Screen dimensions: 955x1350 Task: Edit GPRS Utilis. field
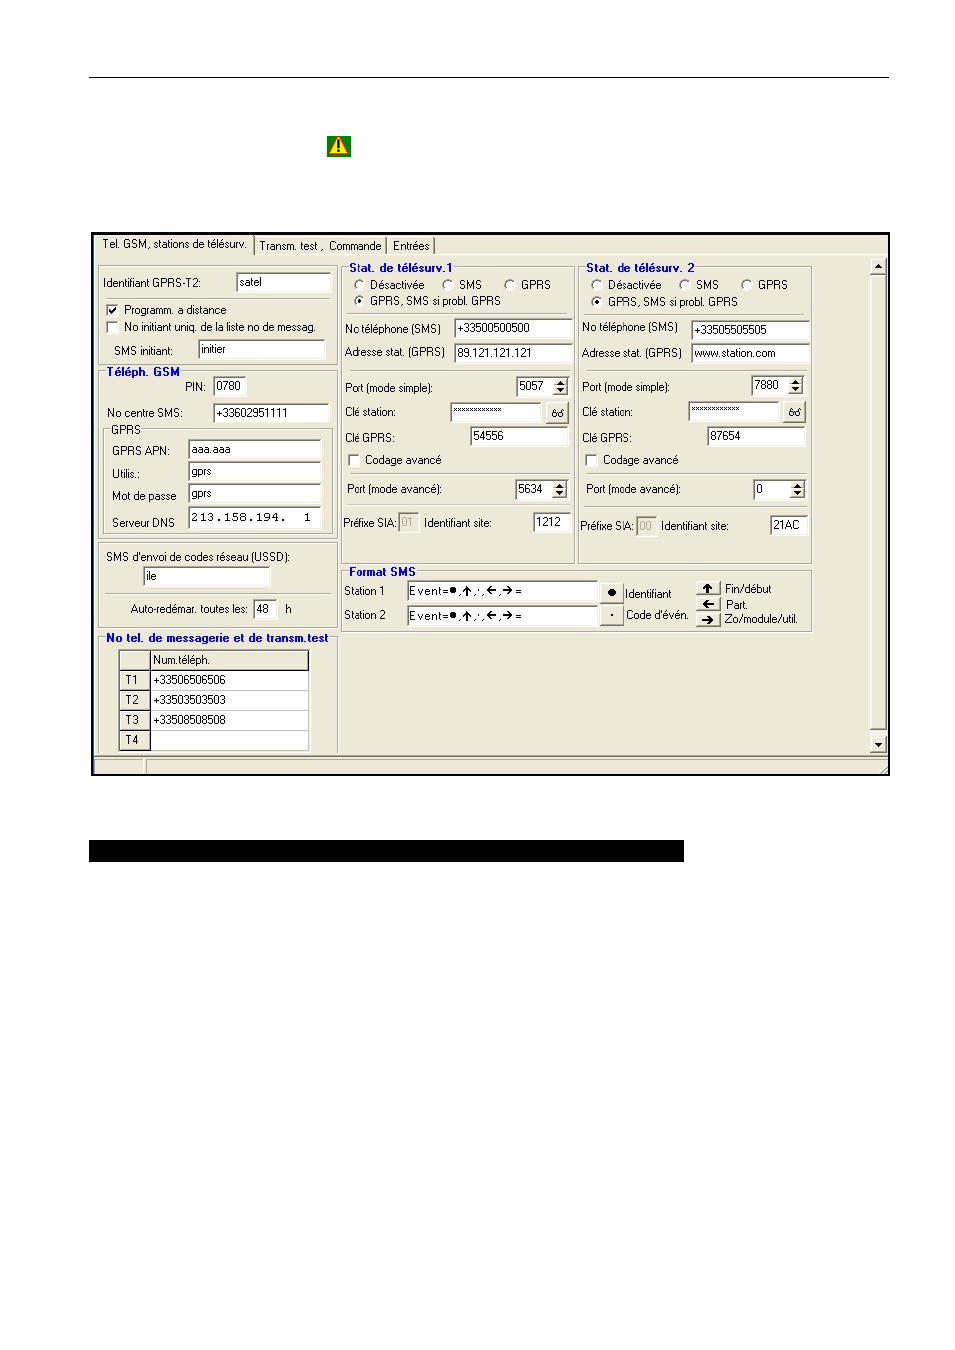click(x=255, y=472)
